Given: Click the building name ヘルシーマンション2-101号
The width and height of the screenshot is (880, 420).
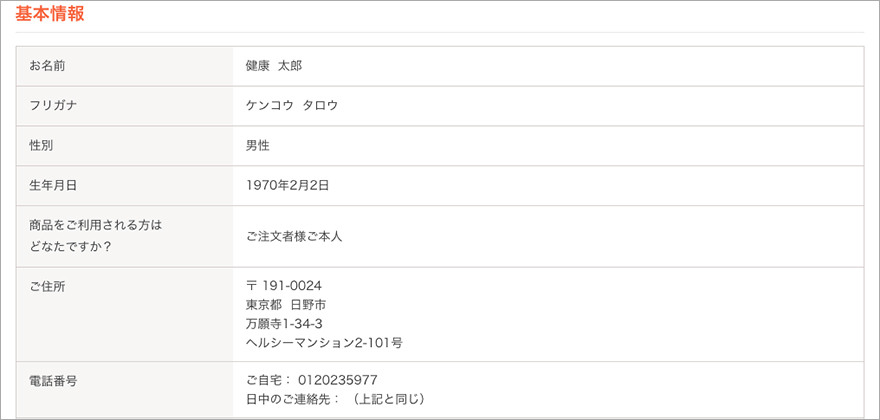Looking at the screenshot, I should (324, 343).
